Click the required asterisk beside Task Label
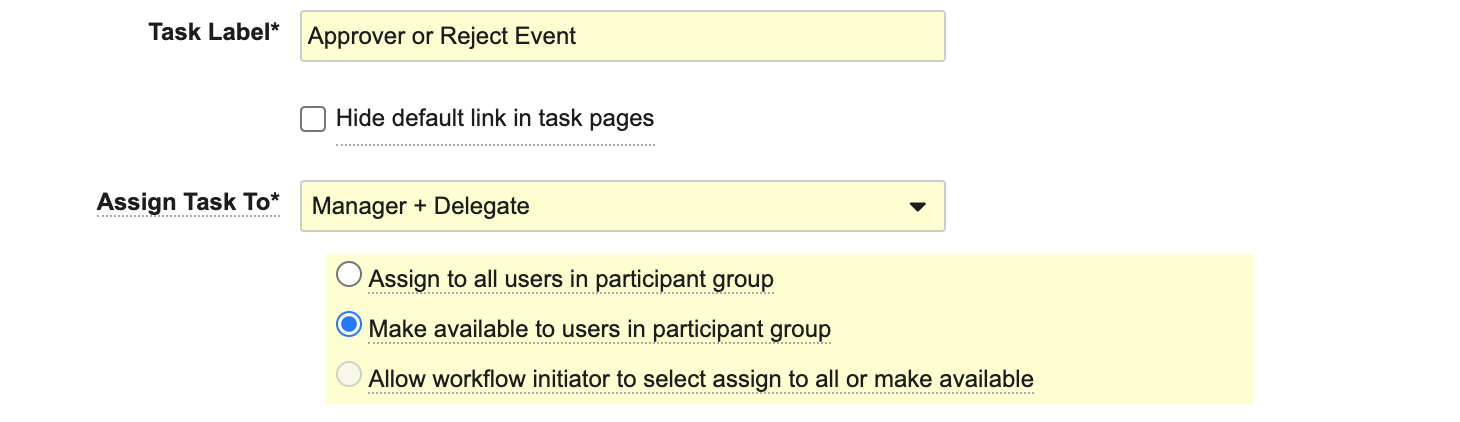The width and height of the screenshot is (1460, 422). point(275,30)
